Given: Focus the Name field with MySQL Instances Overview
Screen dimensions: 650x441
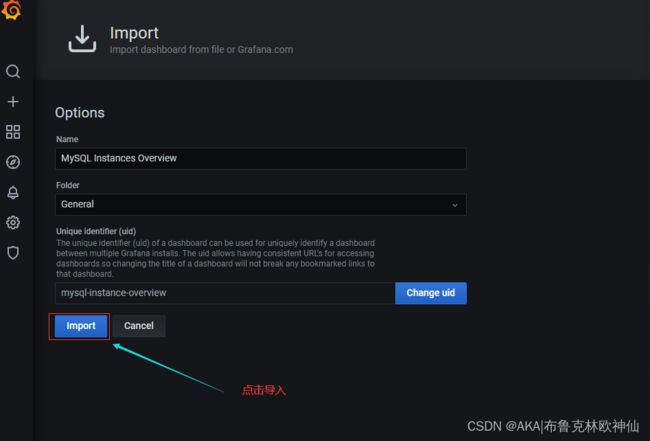Looking at the screenshot, I should [x=261, y=158].
